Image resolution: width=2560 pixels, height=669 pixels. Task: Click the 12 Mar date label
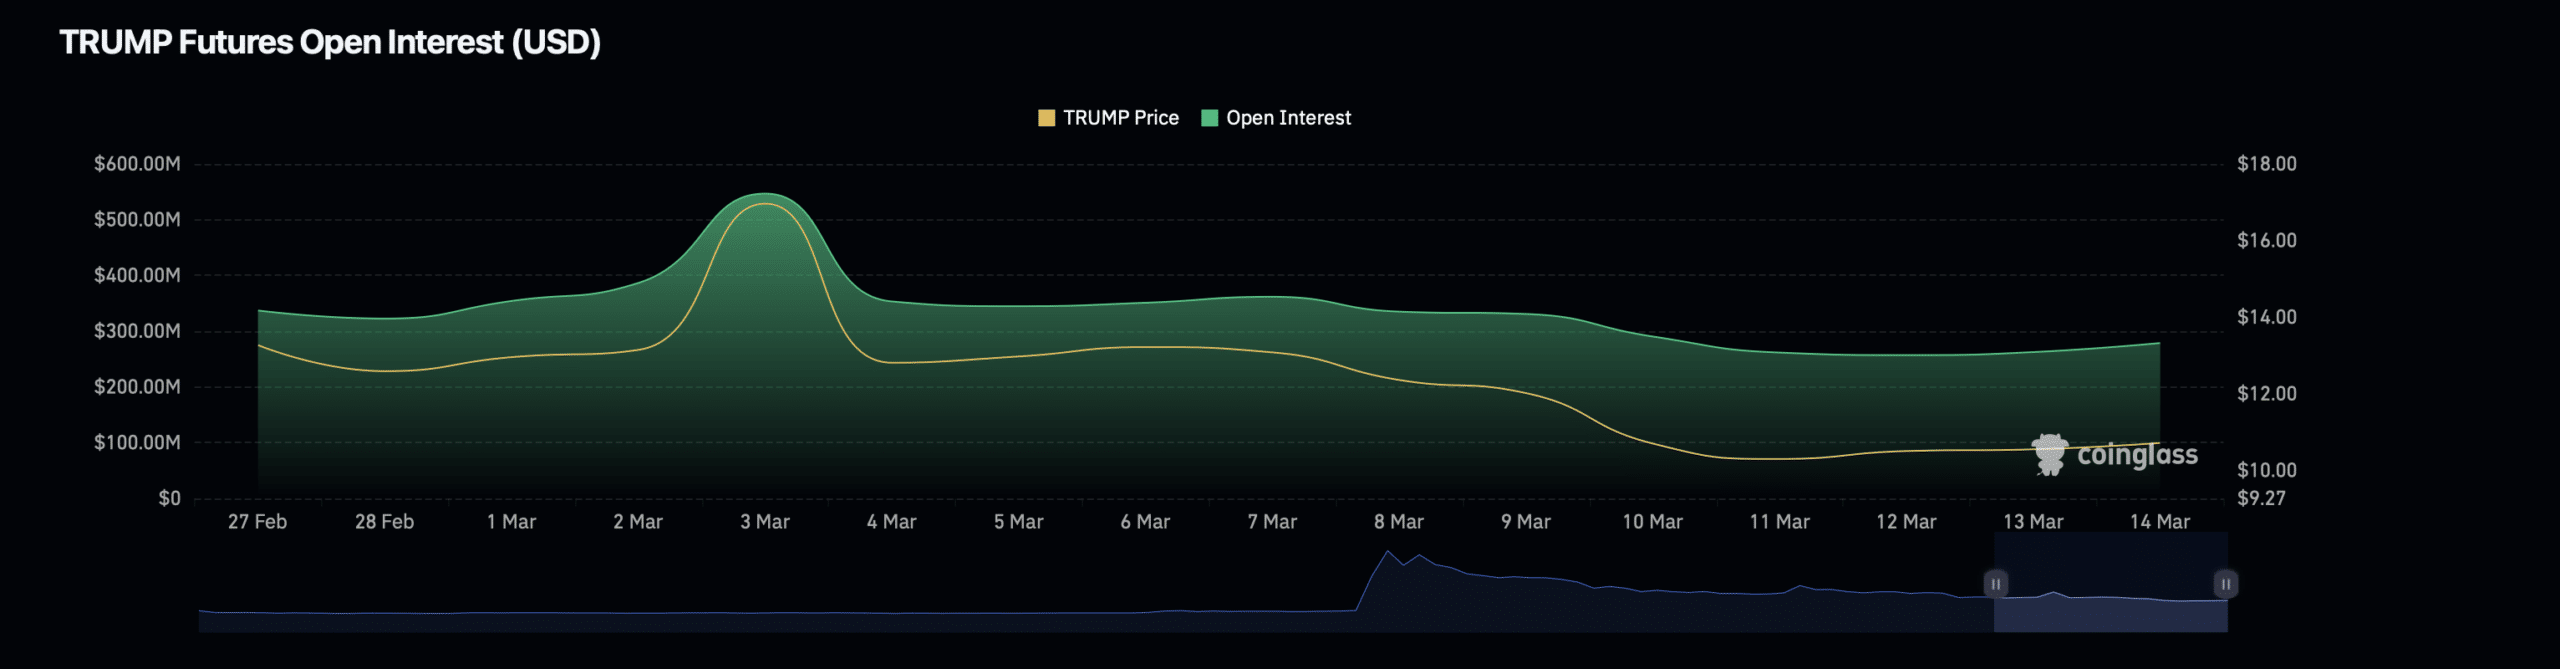tap(1906, 522)
